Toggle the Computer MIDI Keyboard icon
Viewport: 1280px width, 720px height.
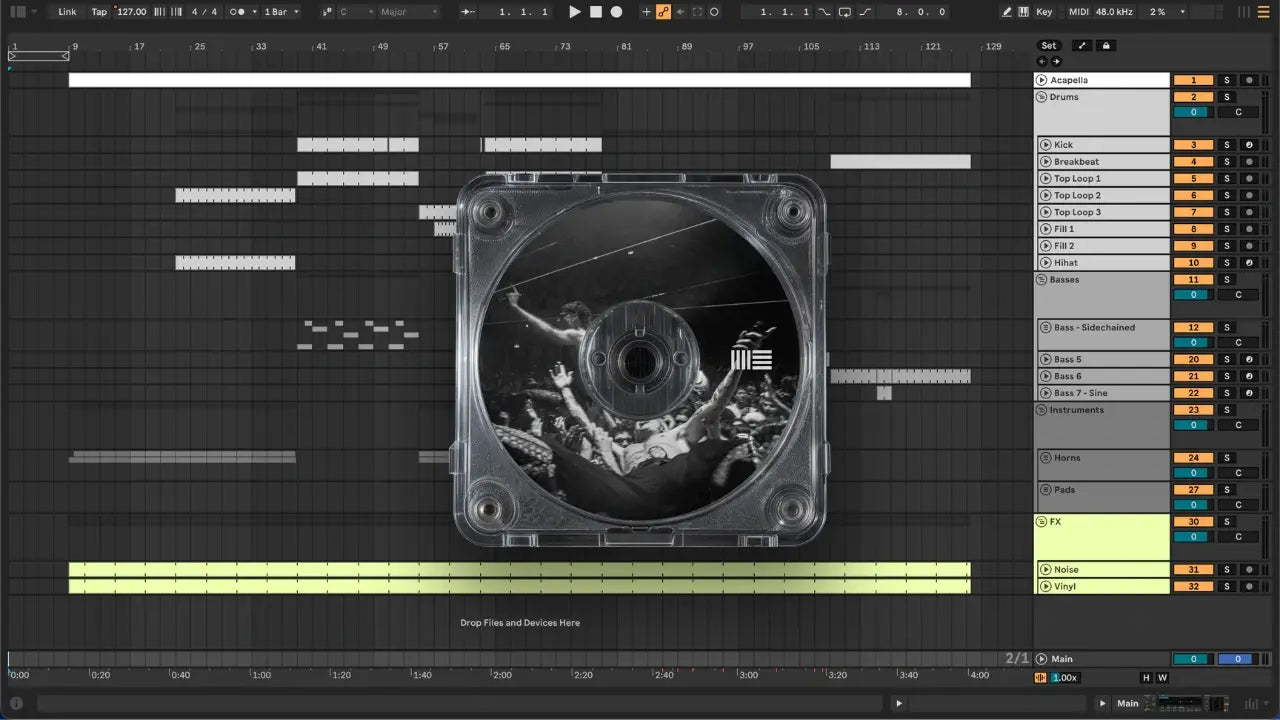(1023, 12)
